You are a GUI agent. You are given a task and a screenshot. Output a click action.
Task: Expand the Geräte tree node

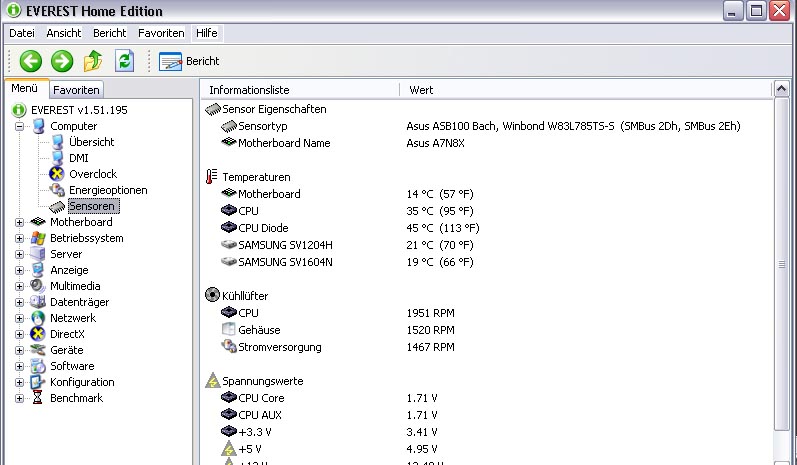coord(19,350)
